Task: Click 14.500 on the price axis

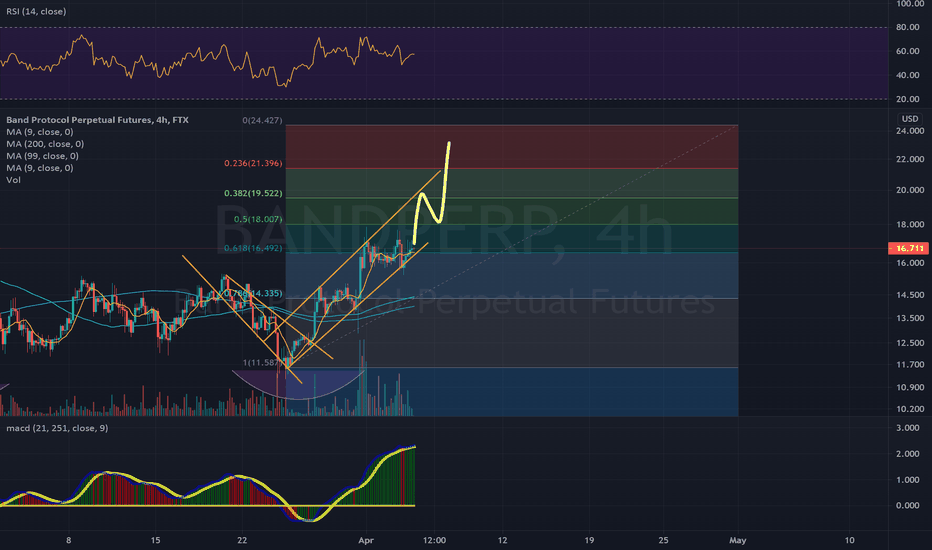Action: [910, 295]
